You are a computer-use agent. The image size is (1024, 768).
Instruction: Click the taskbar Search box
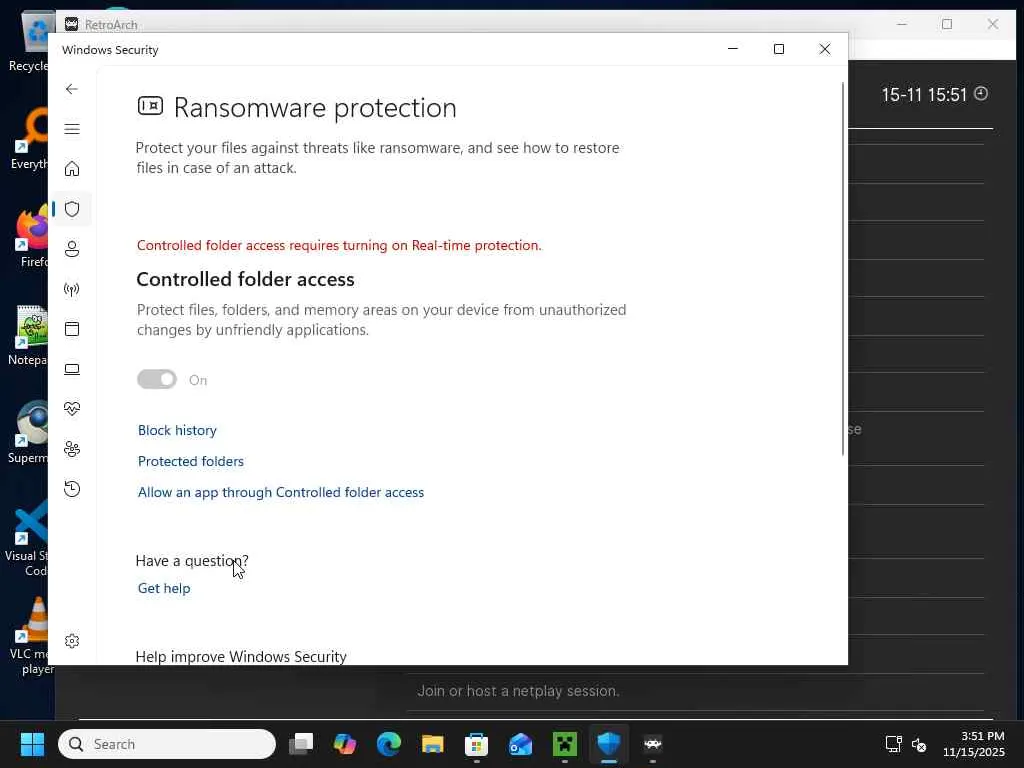[x=167, y=744]
